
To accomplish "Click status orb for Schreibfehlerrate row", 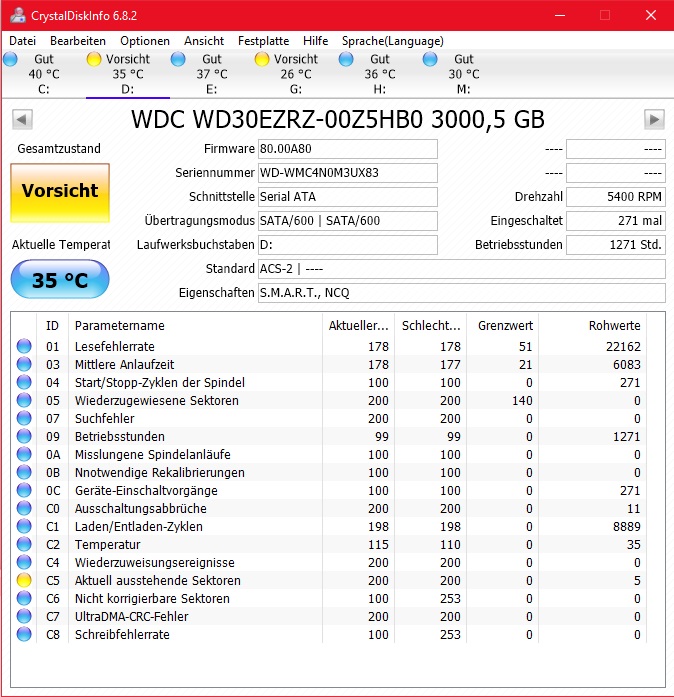I will 24,634.
